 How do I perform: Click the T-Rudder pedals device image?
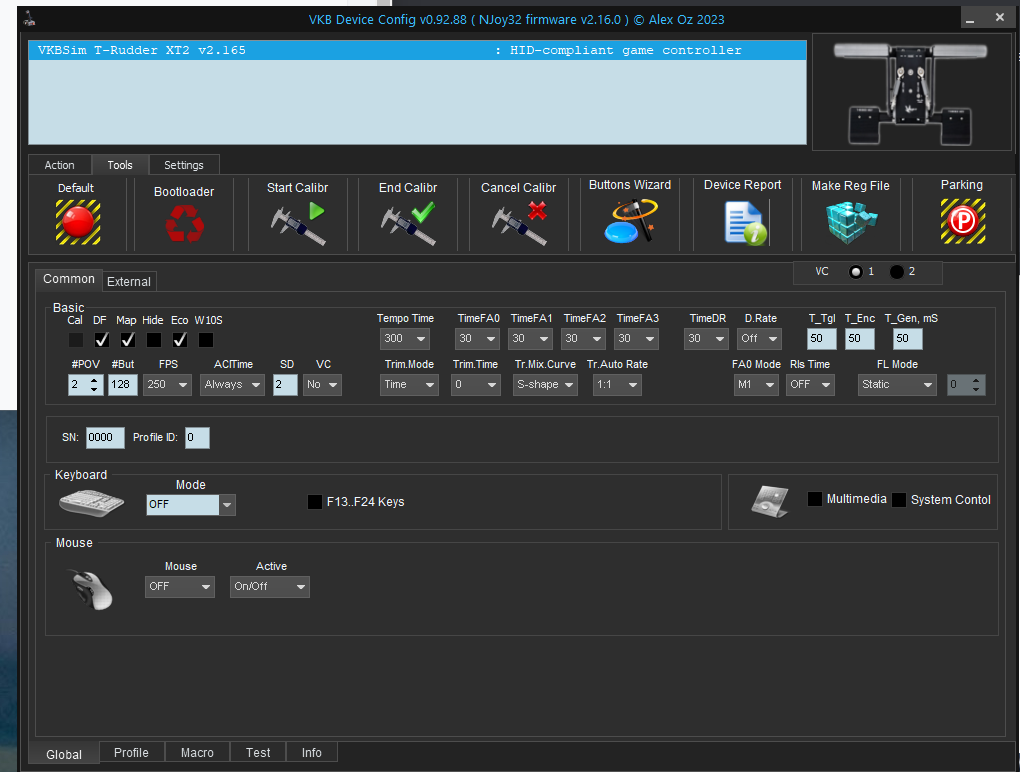coord(911,93)
